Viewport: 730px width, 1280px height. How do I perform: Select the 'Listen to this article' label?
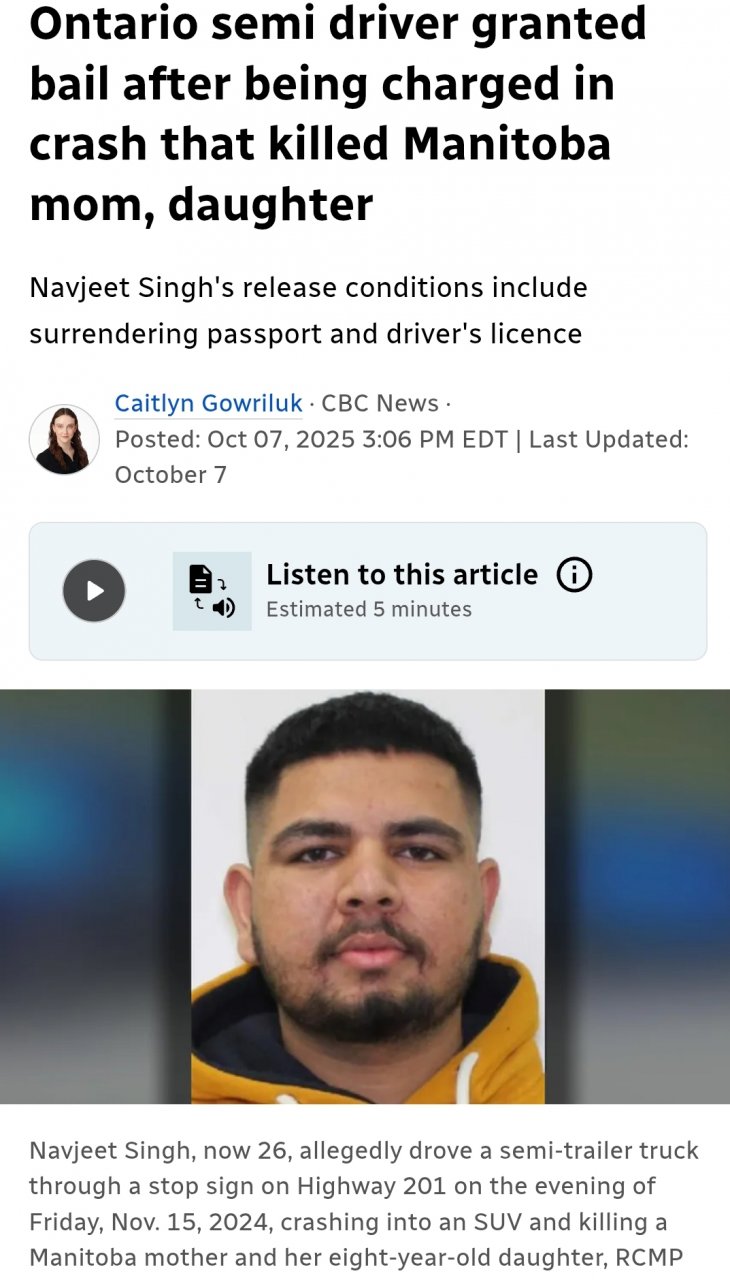(402, 575)
